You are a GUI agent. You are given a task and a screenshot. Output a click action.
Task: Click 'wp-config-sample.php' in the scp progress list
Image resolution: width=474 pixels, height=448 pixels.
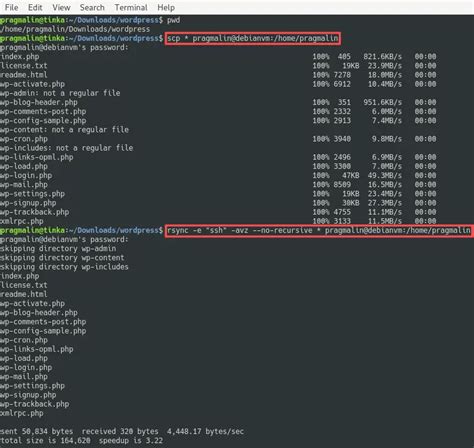pyautogui.click(x=43, y=121)
